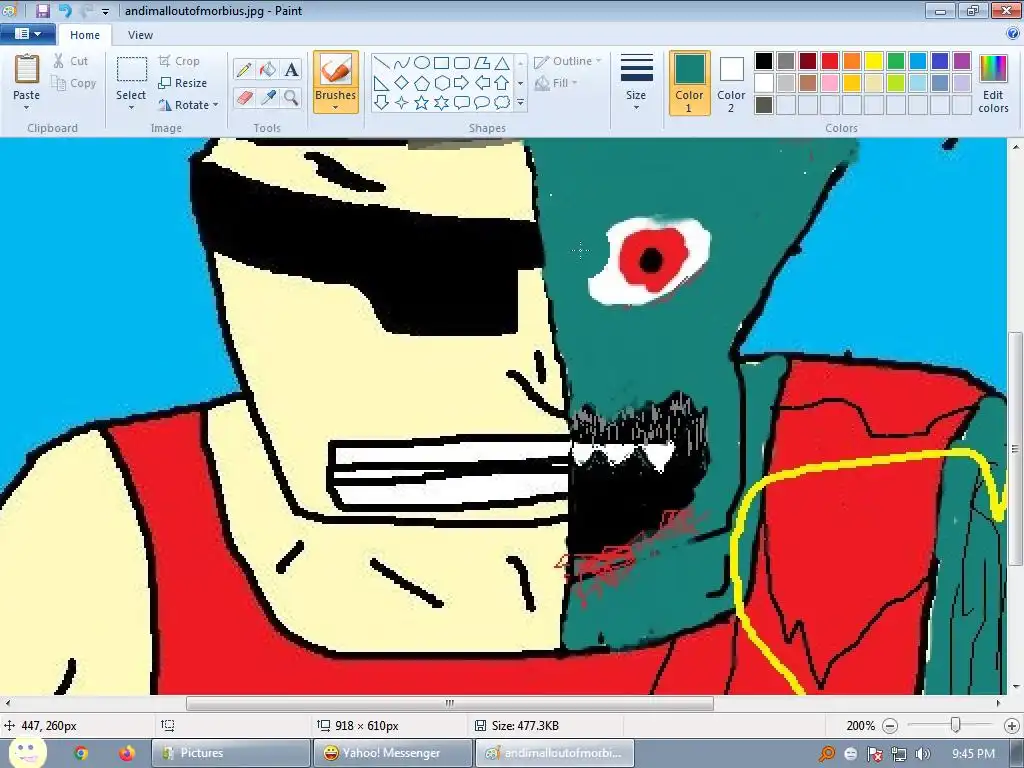Choose the Rounded rectangular callout shape
Viewport: 1024px width, 768px height.
(x=462, y=103)
